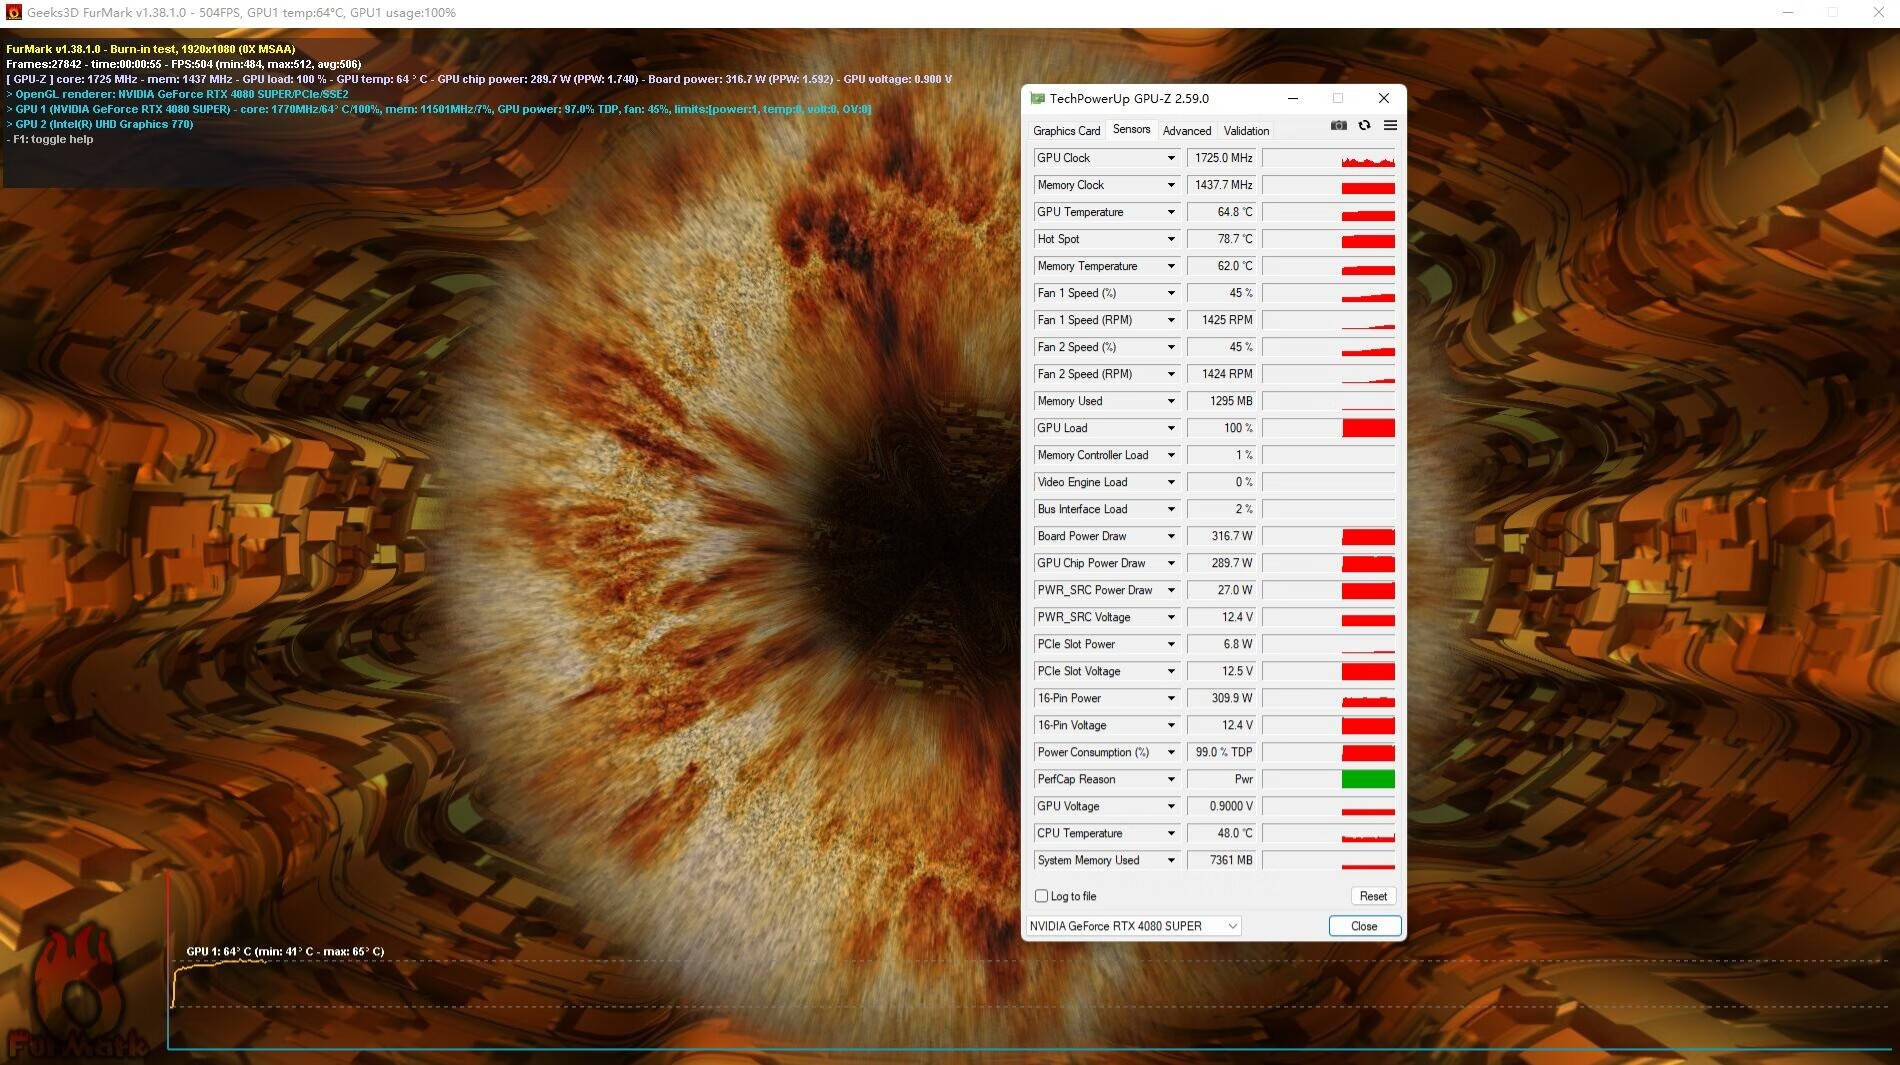Expand the Fan 2 Speed (%) dropdown
Viewport: 1900px width, 1065px height.
pyautogui.click(x=1171, y=347)
